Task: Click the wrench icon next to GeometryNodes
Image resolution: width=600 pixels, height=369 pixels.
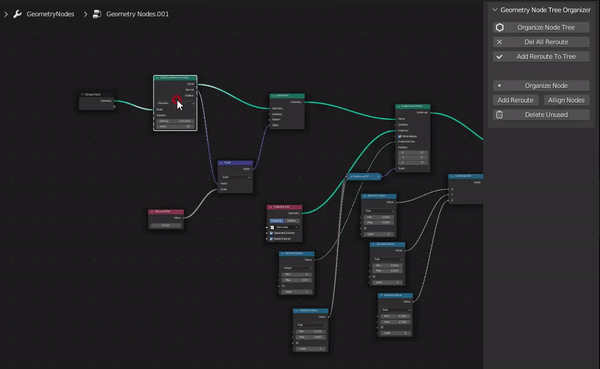Action: point(17,14)
